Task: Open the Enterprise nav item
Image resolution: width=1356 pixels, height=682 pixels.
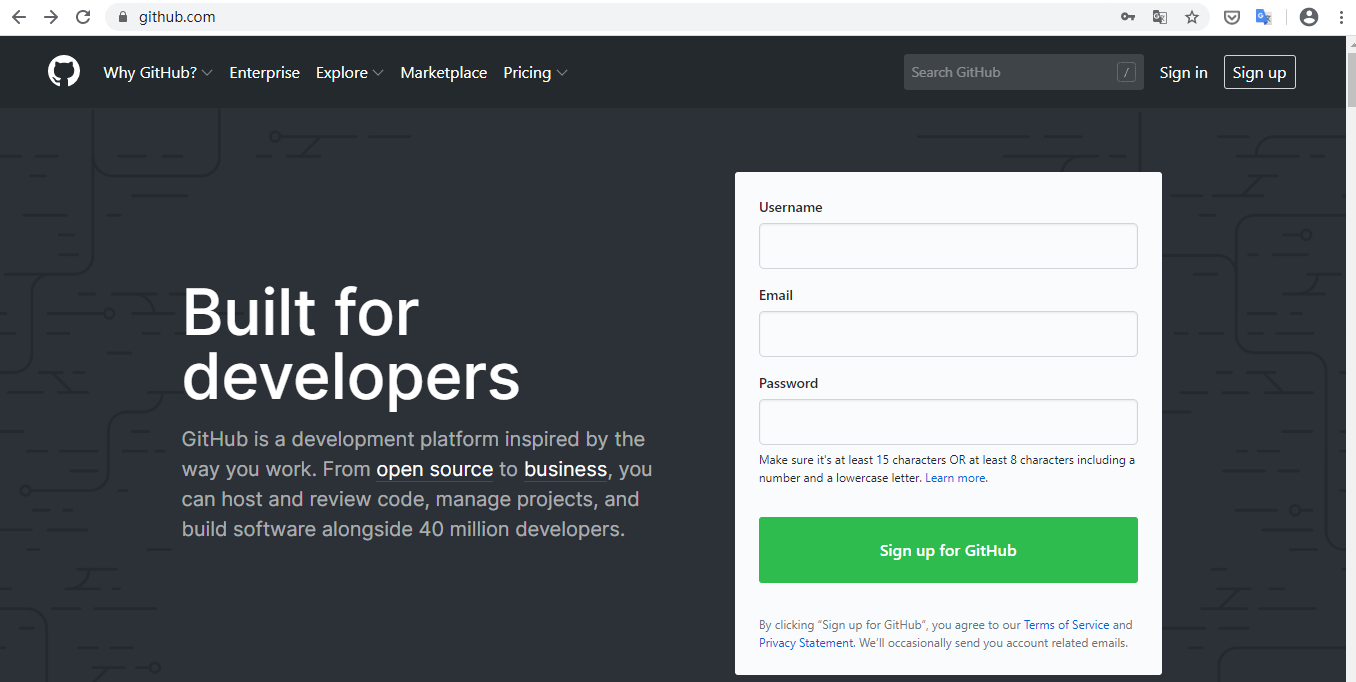Action: (x=264, y=72)
